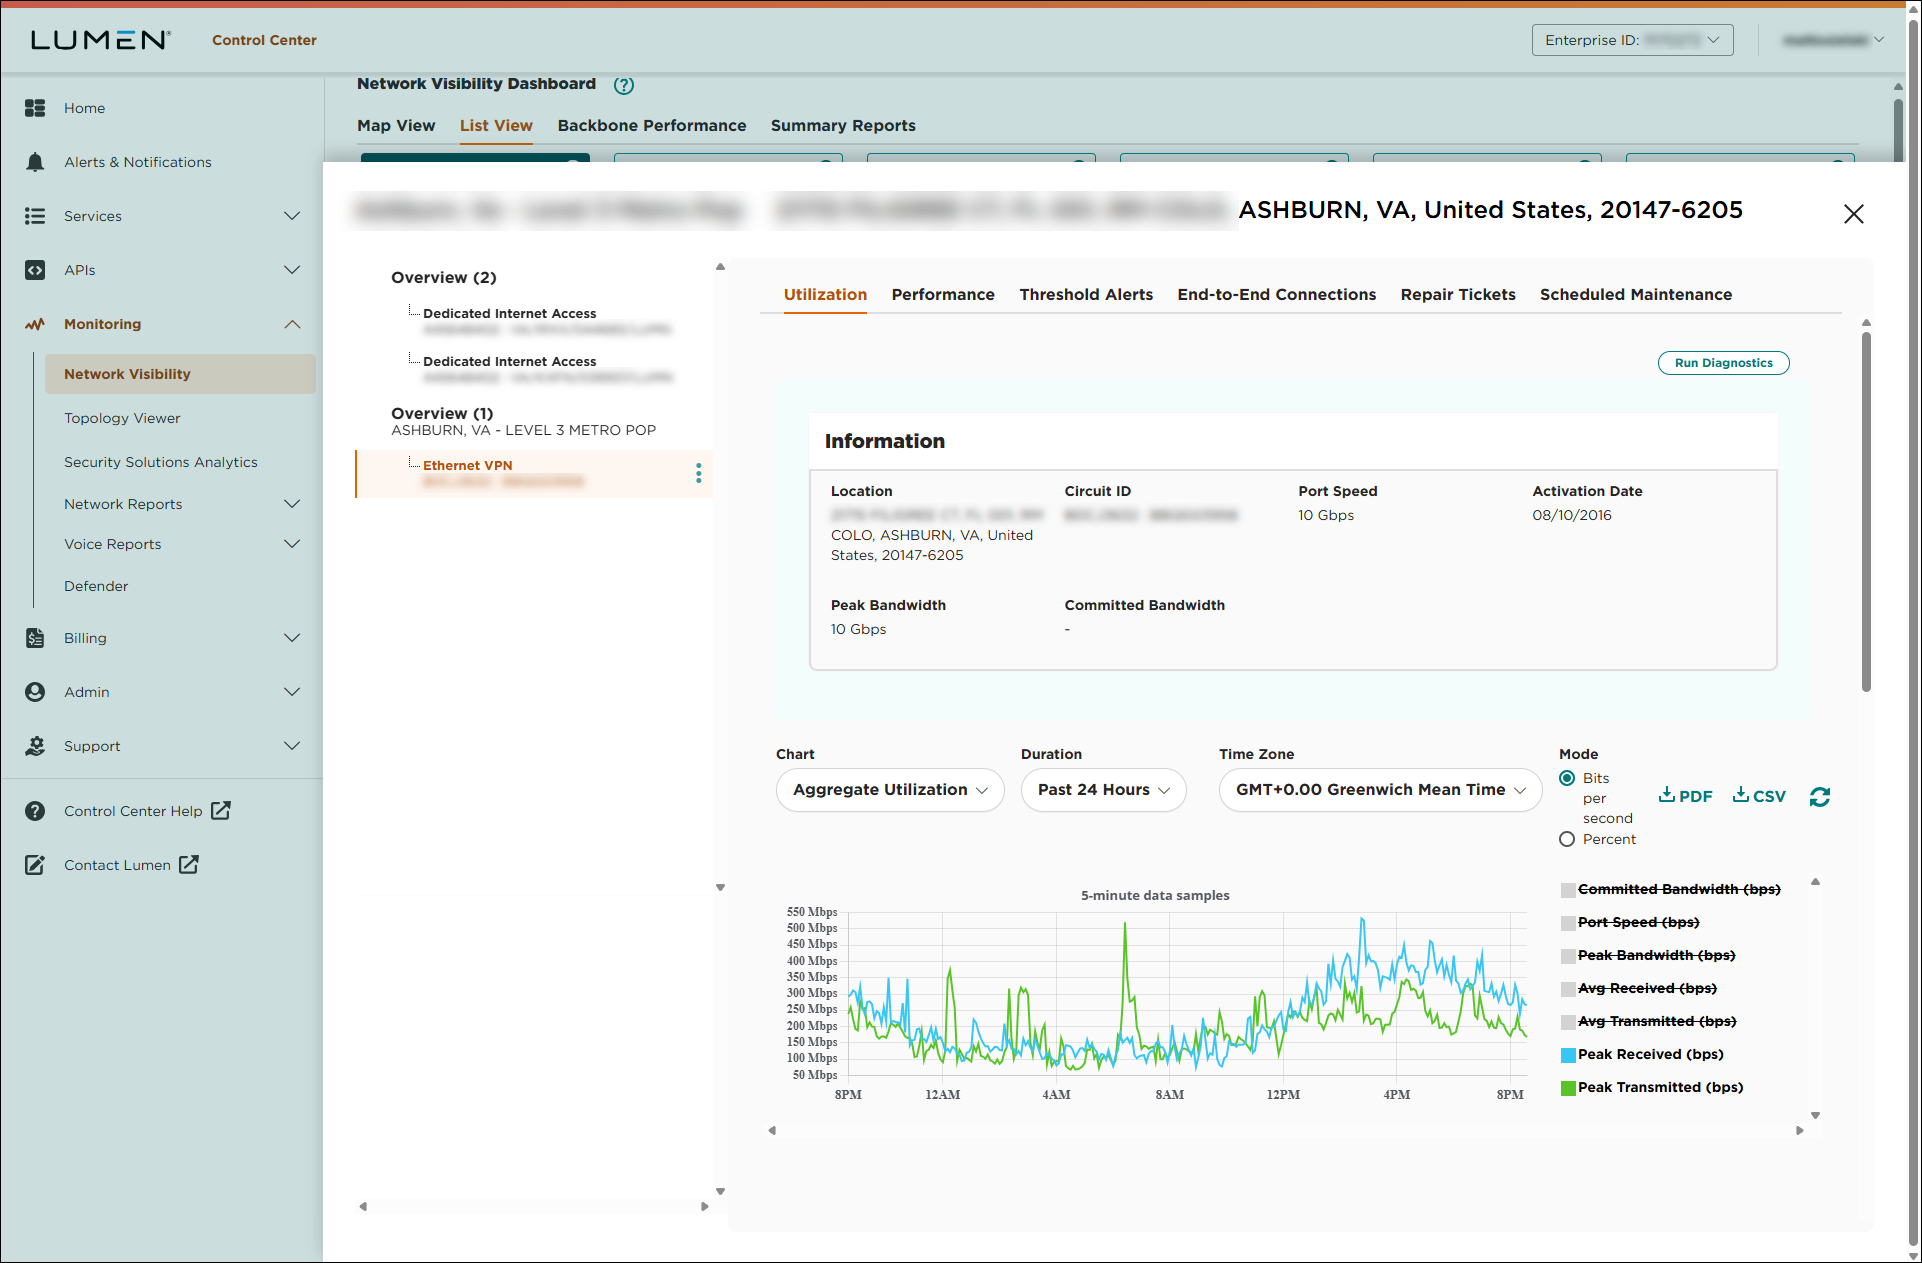Click the Run Diagnostics button
1922x1263 pixels.
pyautogui.click(x=1722, y=362)
